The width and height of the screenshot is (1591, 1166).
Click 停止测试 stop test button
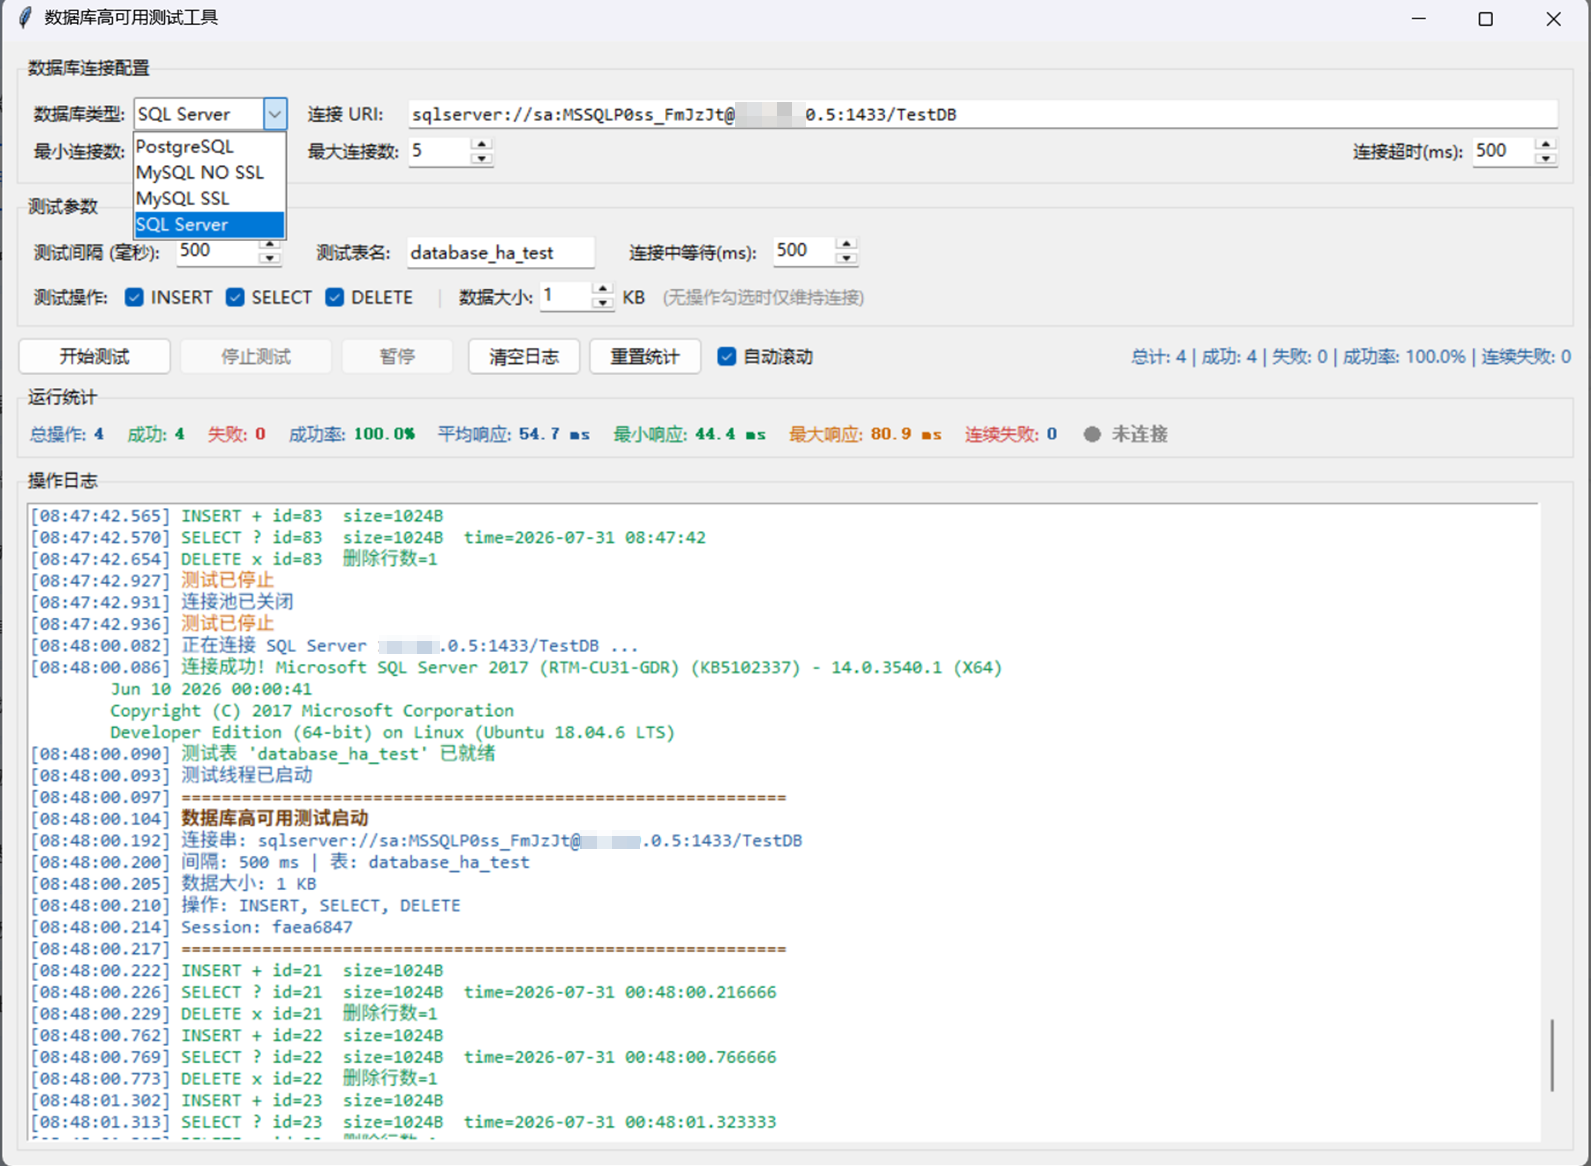(x=256, y=357)
